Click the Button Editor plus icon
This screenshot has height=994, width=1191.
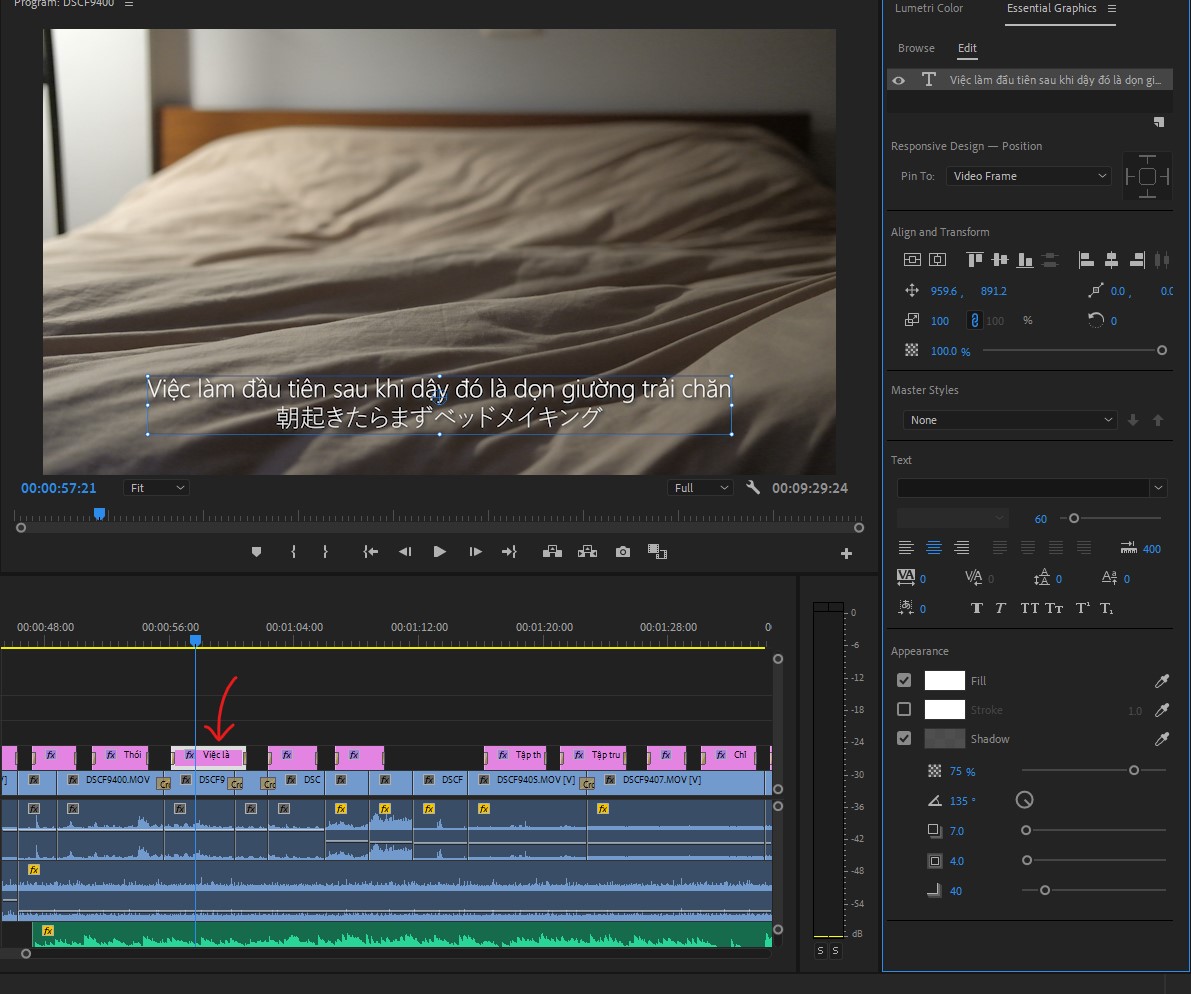tap(846, 553)
